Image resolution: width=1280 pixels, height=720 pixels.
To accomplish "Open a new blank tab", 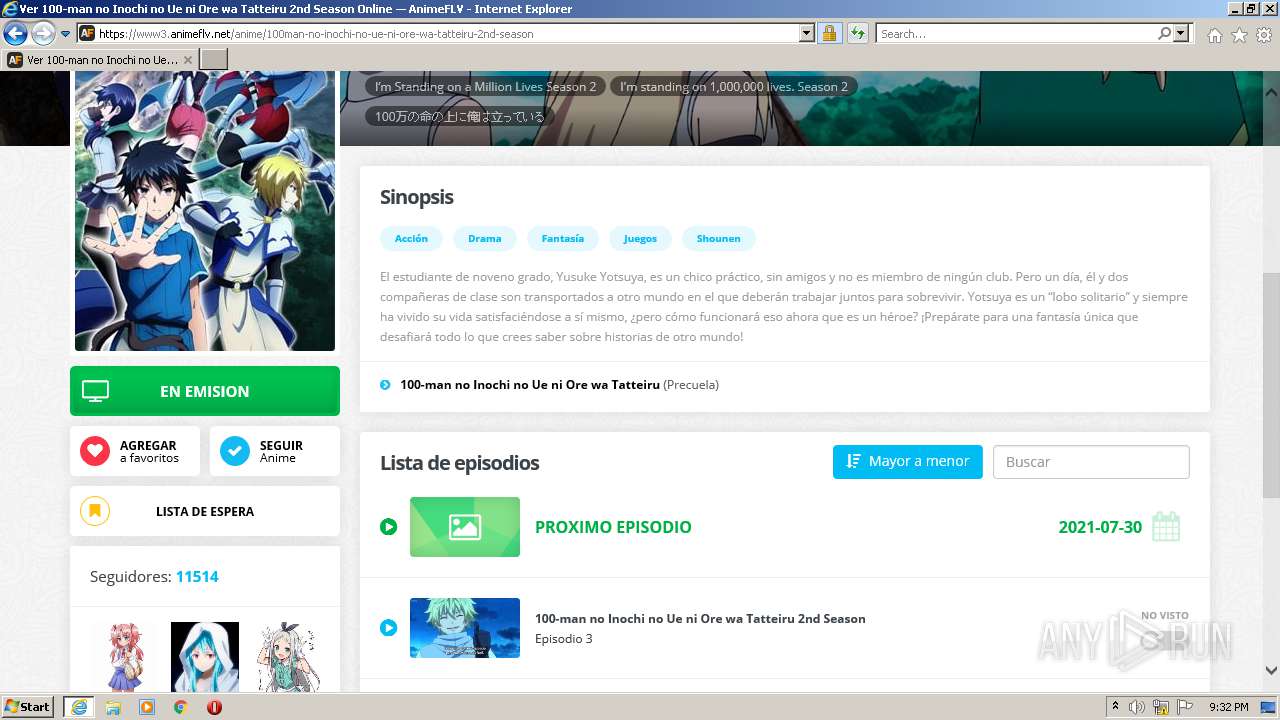I will point(214,60).
